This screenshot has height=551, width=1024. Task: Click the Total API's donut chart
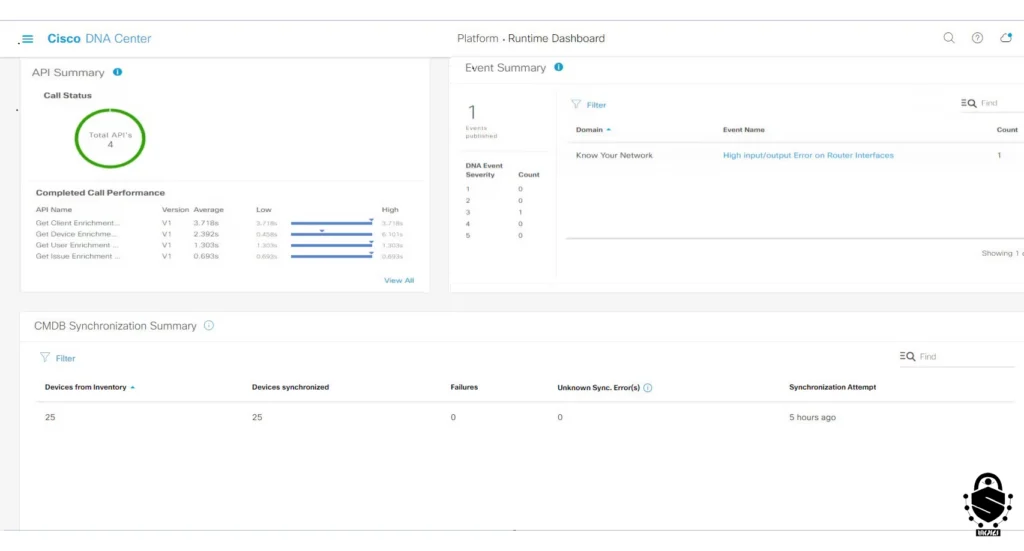[x=110, y=138]
